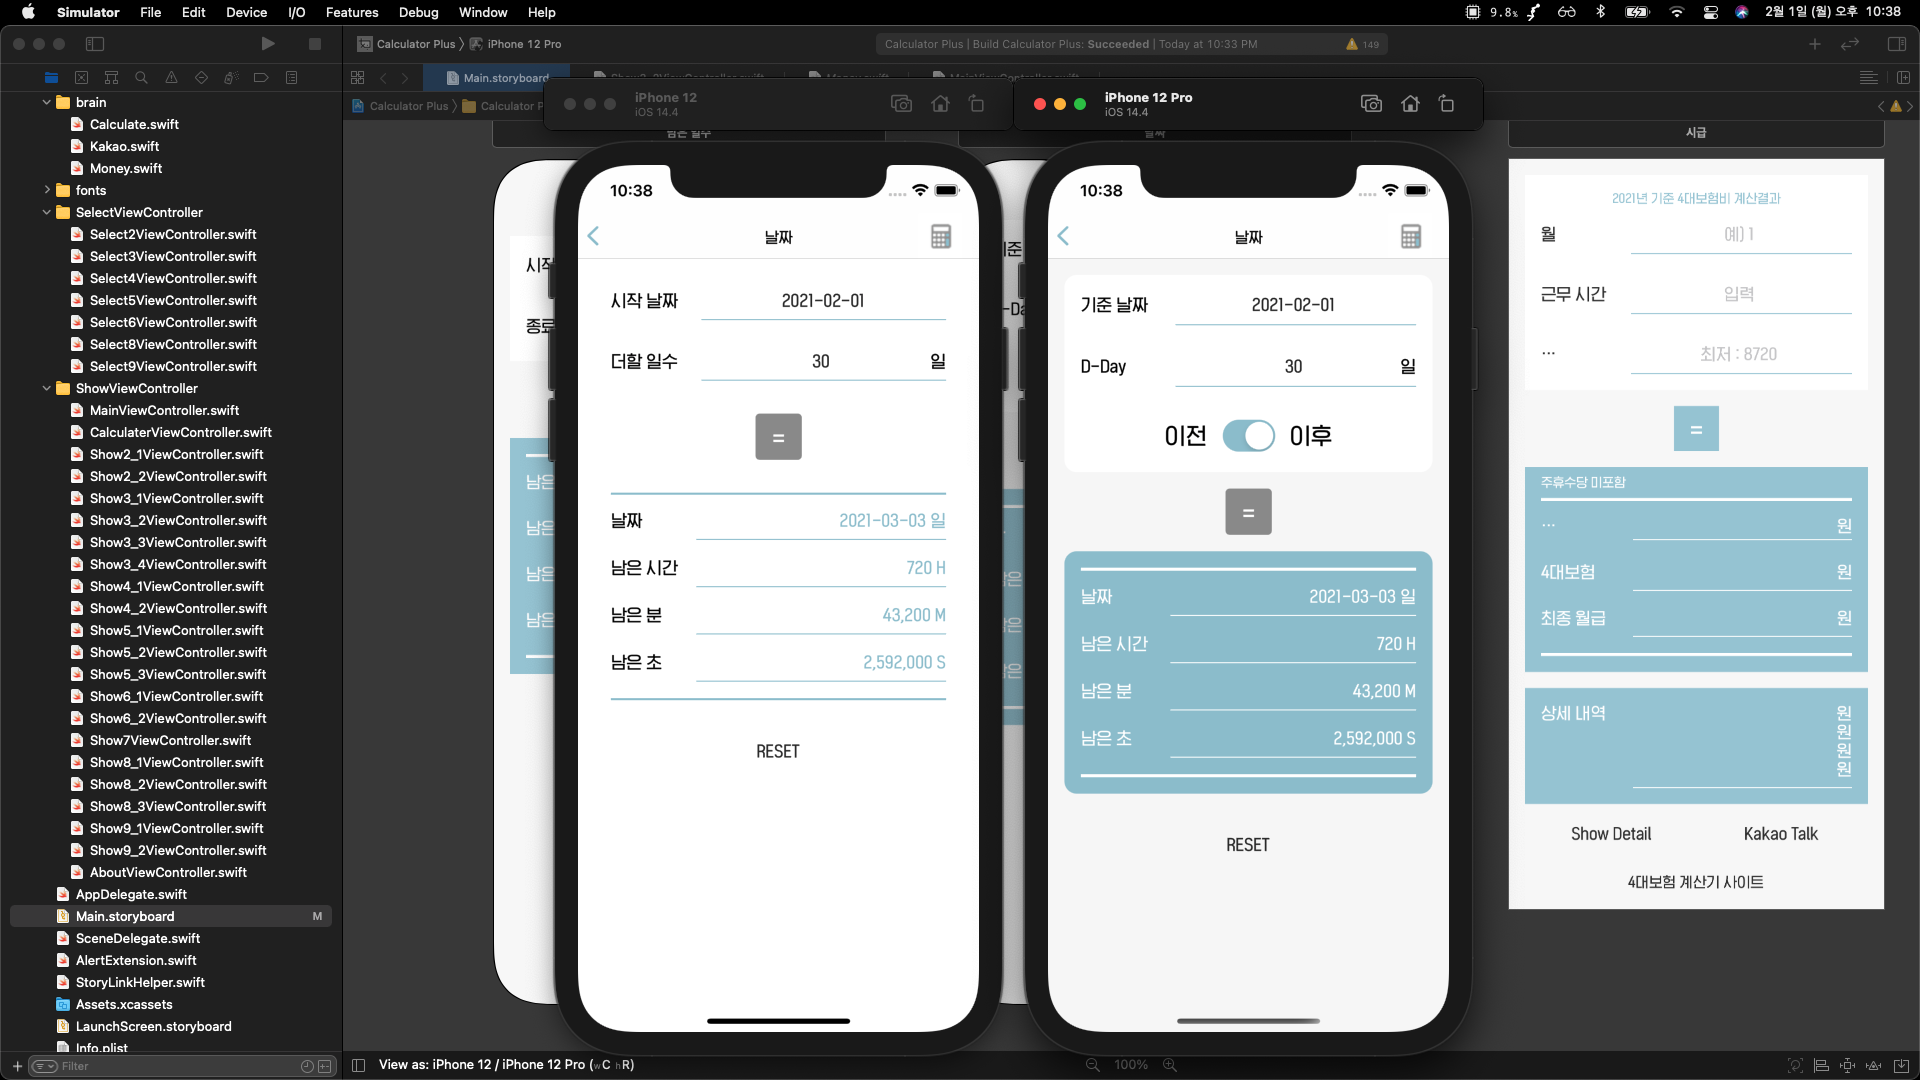Screen dimensions: 1920x1080
Task: Open the Features menu
Action: 352,12
